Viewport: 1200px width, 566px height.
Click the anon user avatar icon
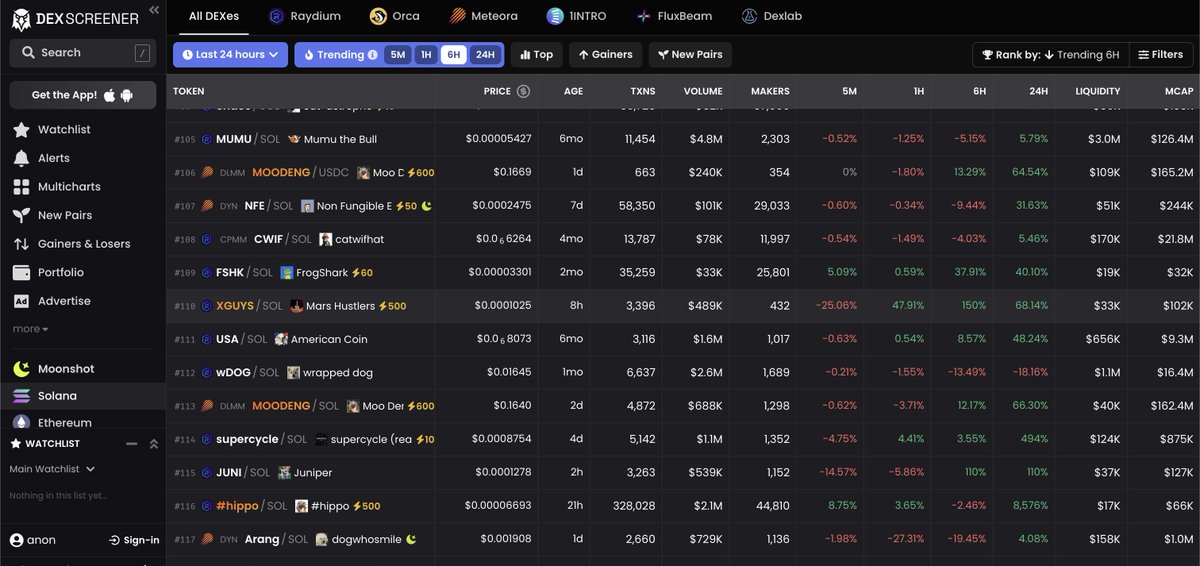(16, 540)
